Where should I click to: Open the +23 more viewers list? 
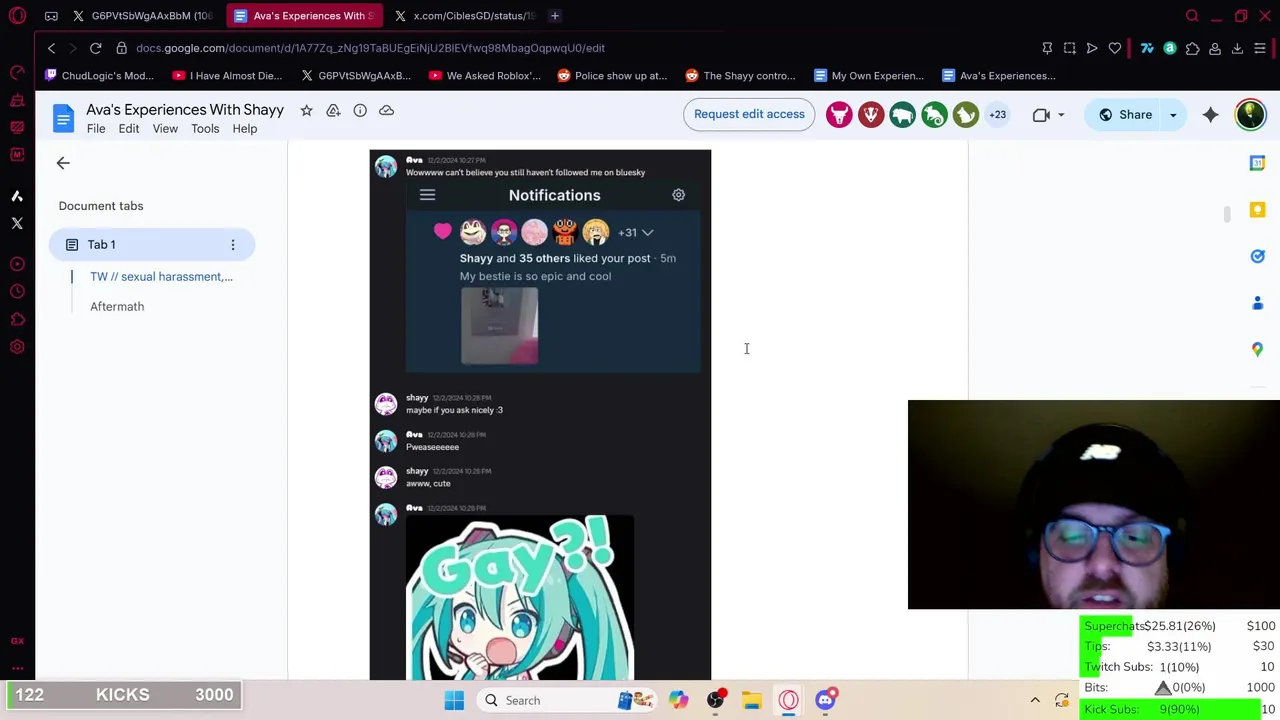[997, 114]
